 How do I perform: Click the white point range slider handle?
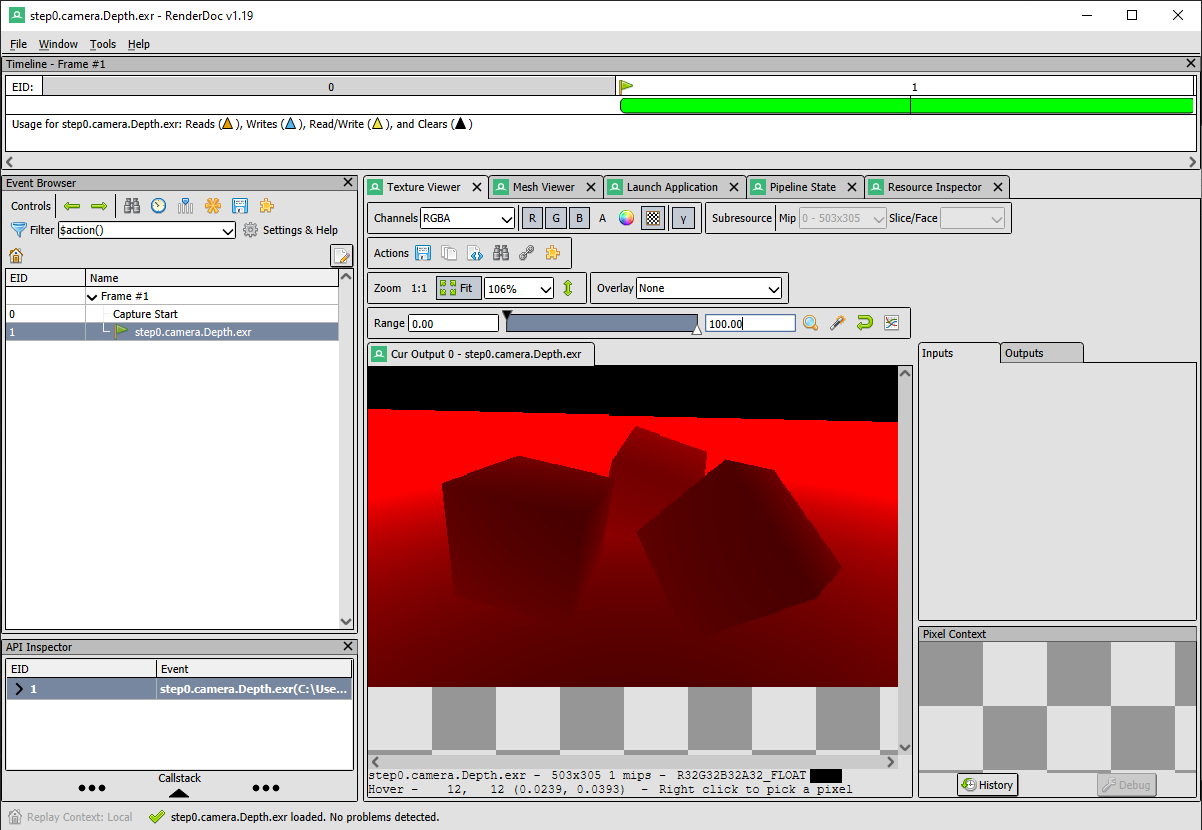coord(697,328)
